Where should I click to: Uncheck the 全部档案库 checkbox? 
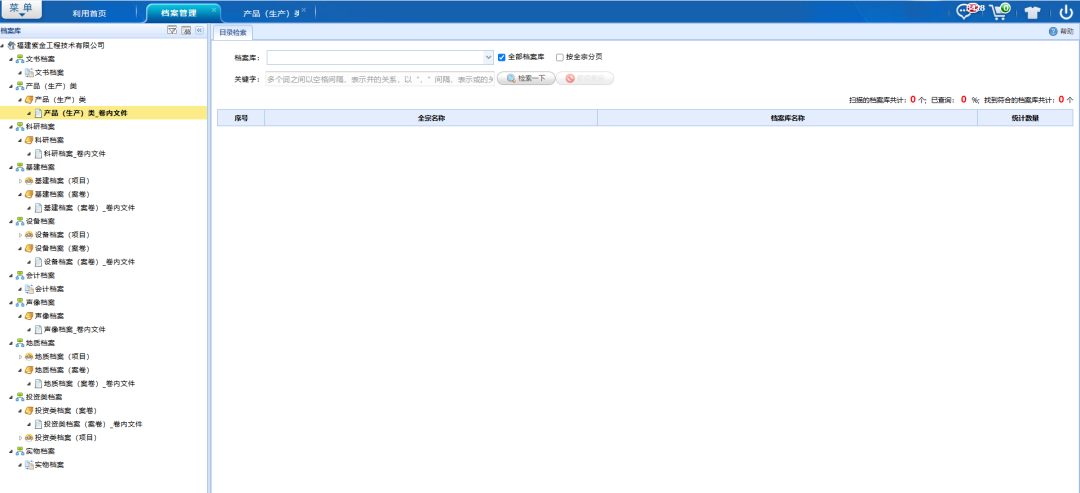(x=502, y=58)
